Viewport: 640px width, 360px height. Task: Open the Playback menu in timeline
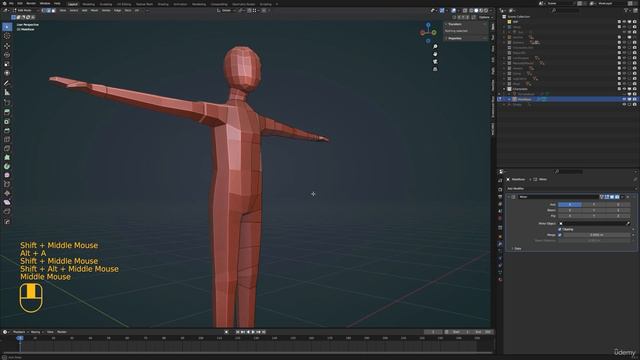(19, 332)
